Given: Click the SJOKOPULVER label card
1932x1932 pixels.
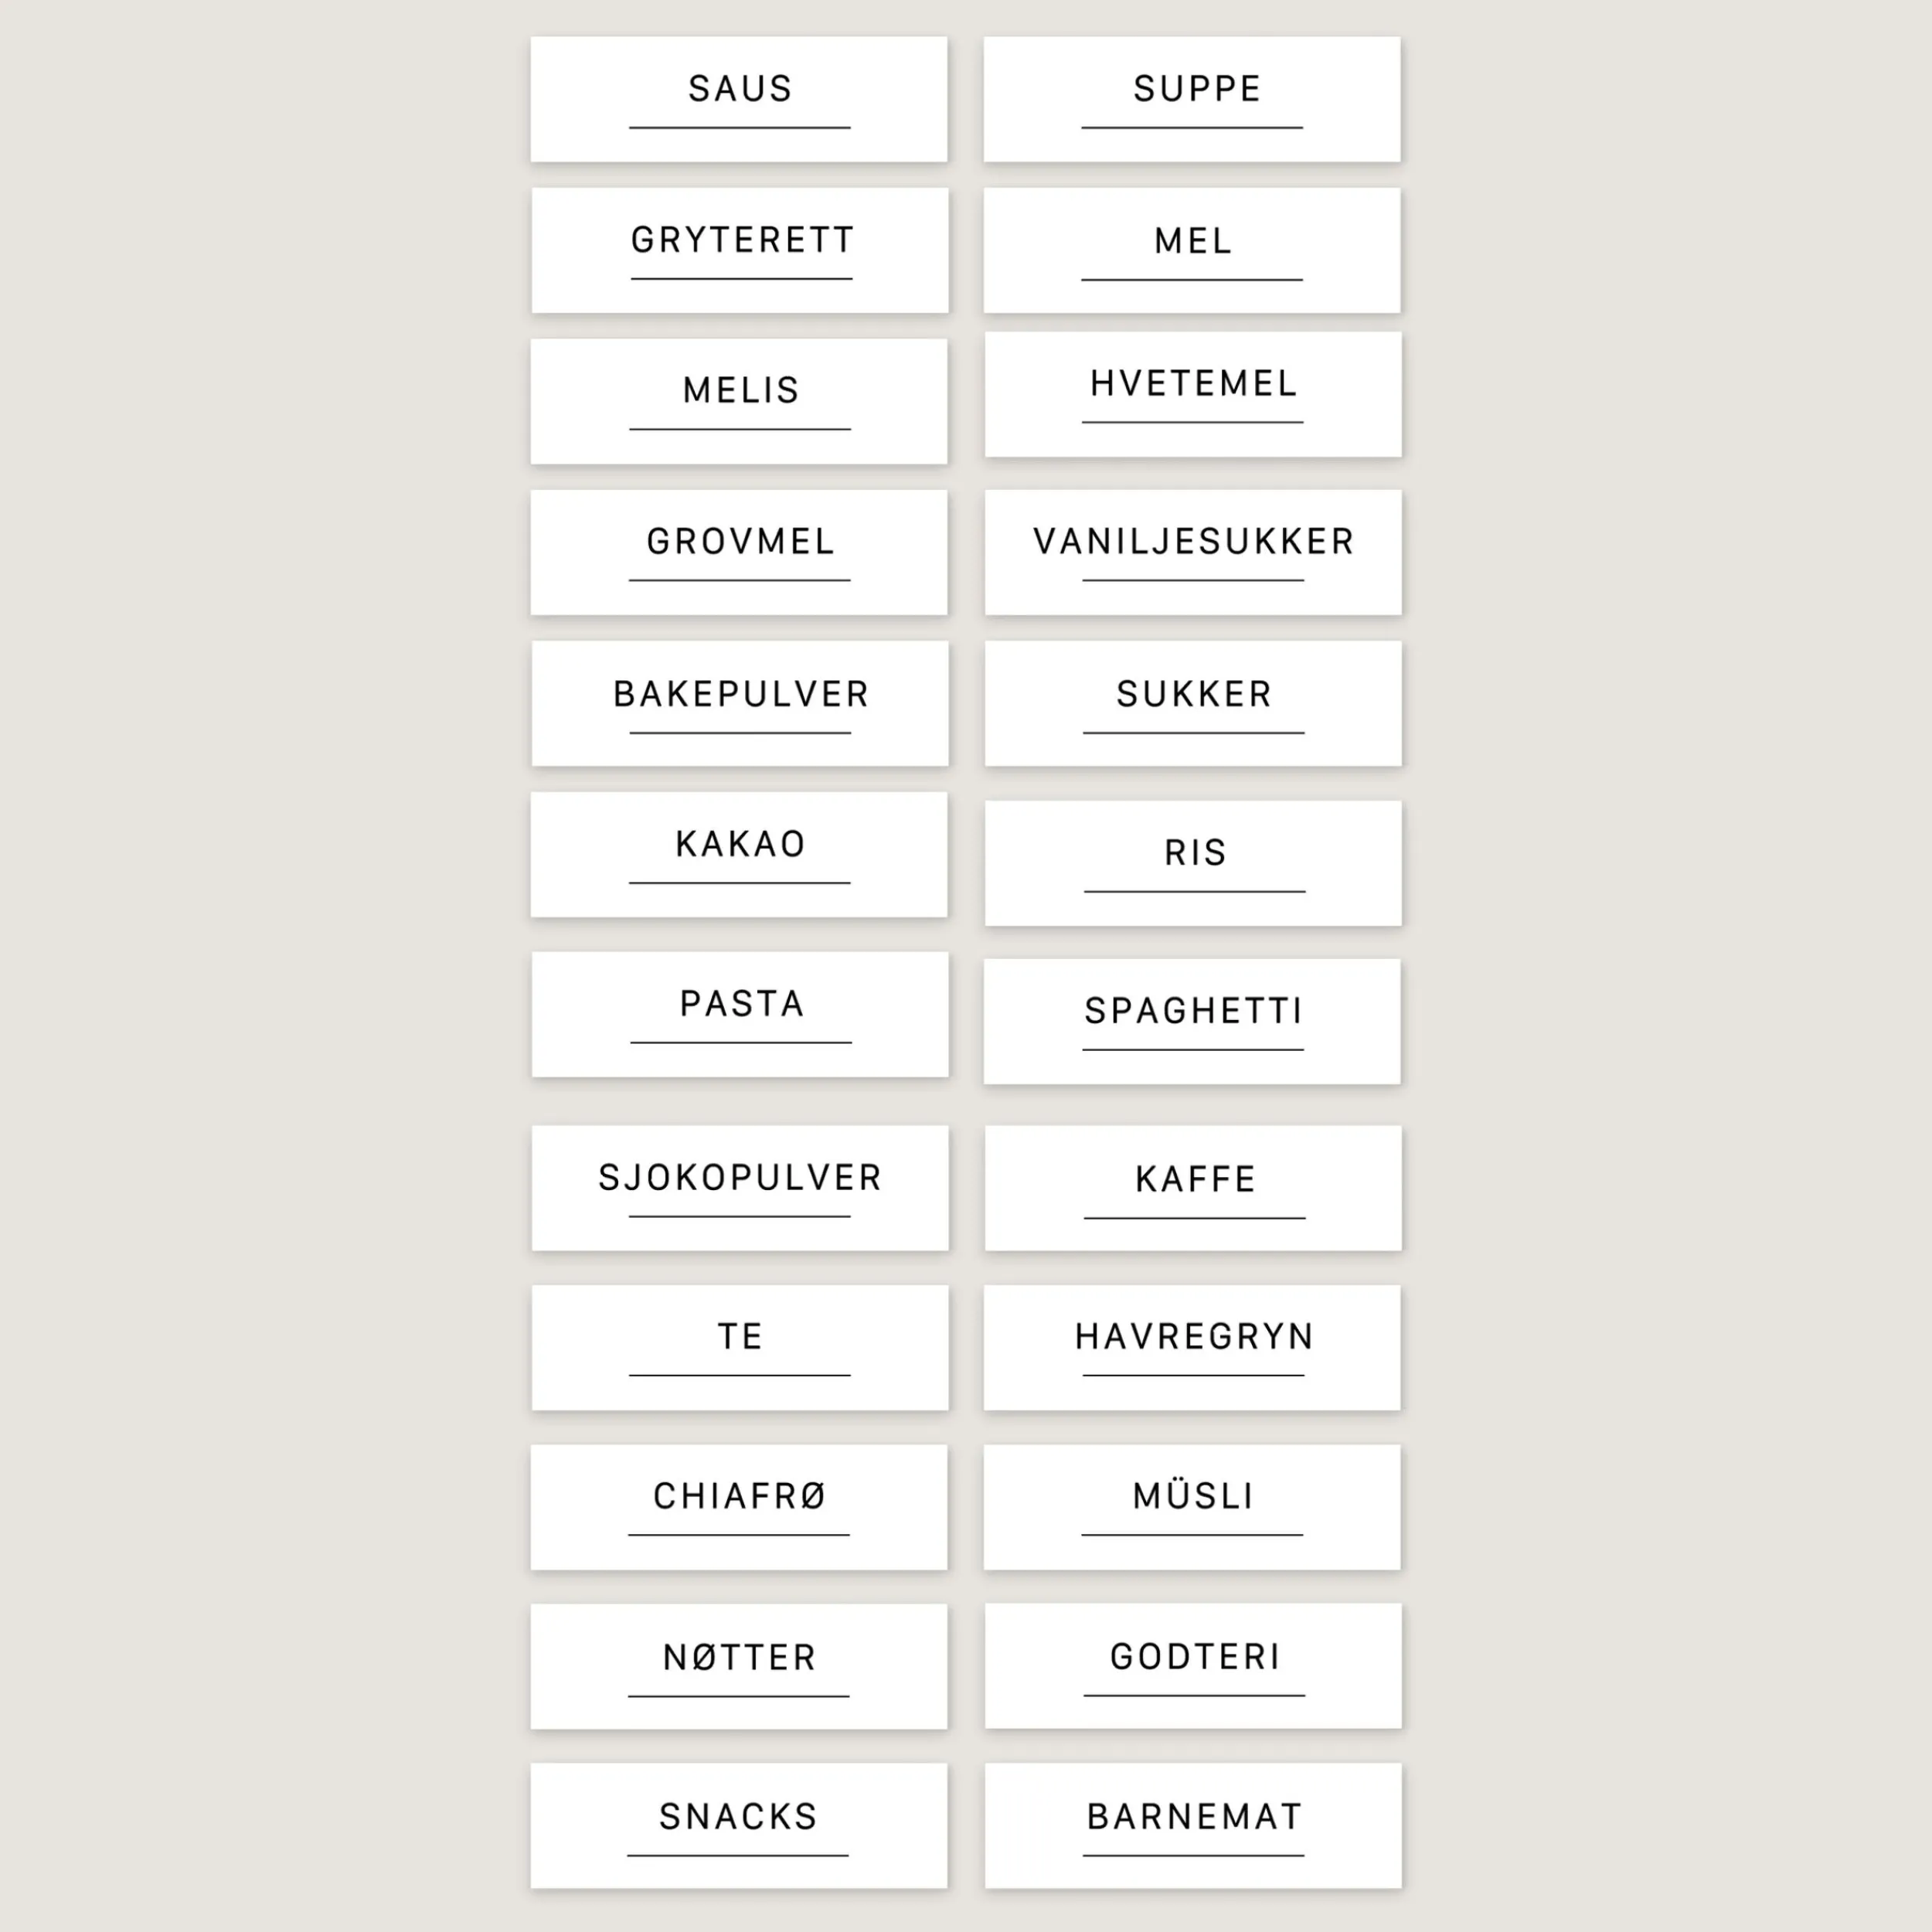Looking at the screenshot, I should (740, 1188).
